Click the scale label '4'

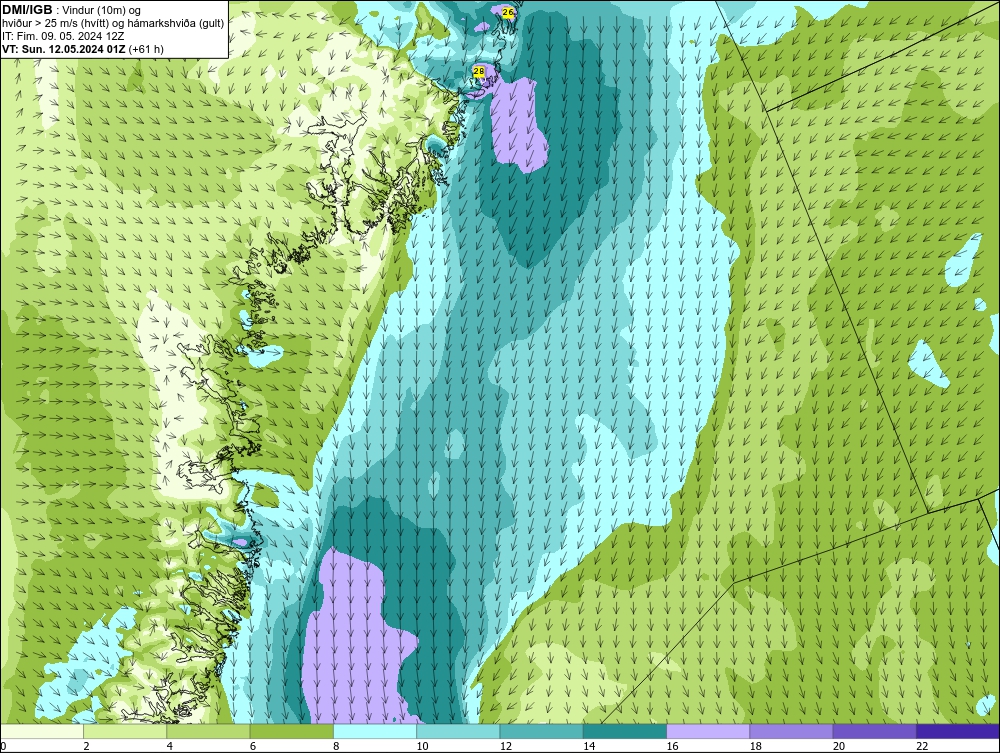point(170,747)
